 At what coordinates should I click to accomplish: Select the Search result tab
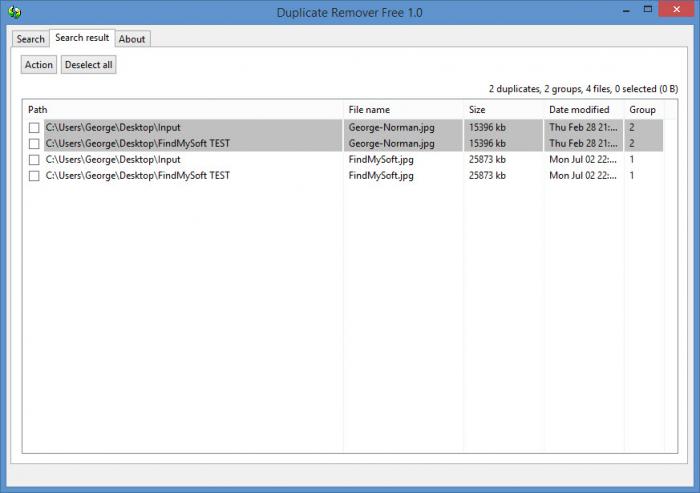[x=82, y=38]
